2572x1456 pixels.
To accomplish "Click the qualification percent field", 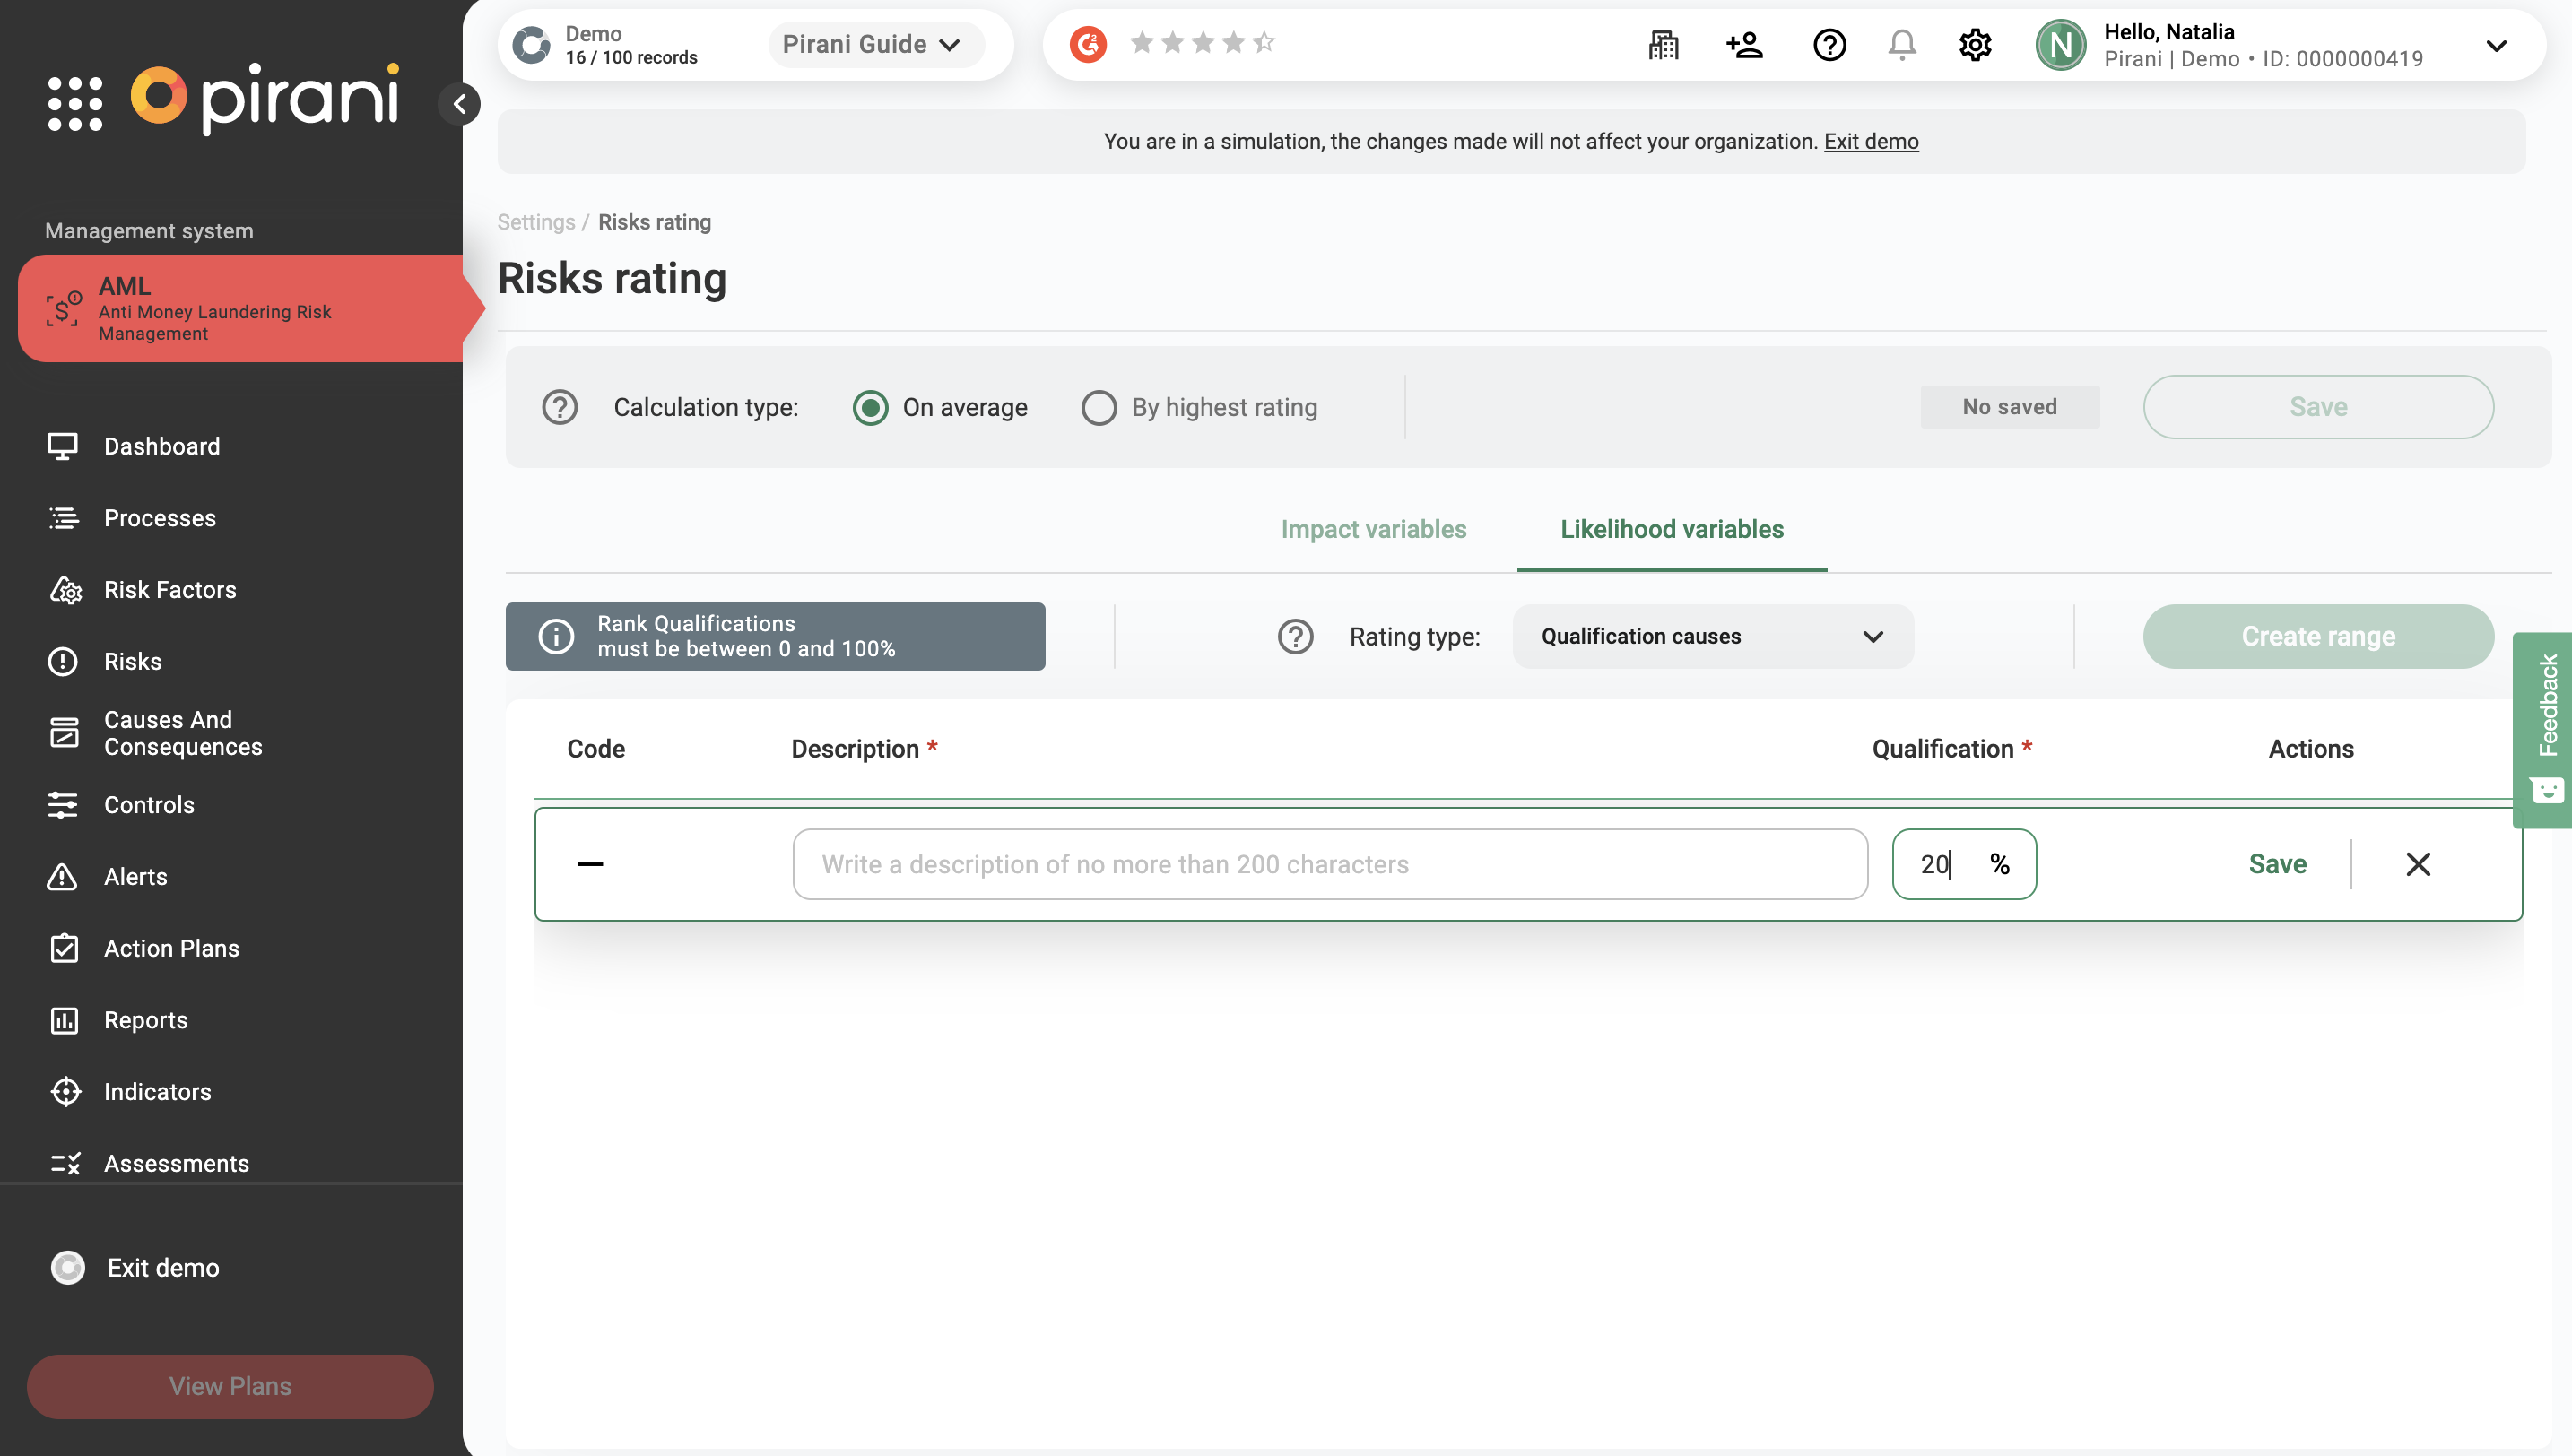I will click(1964, 864).
